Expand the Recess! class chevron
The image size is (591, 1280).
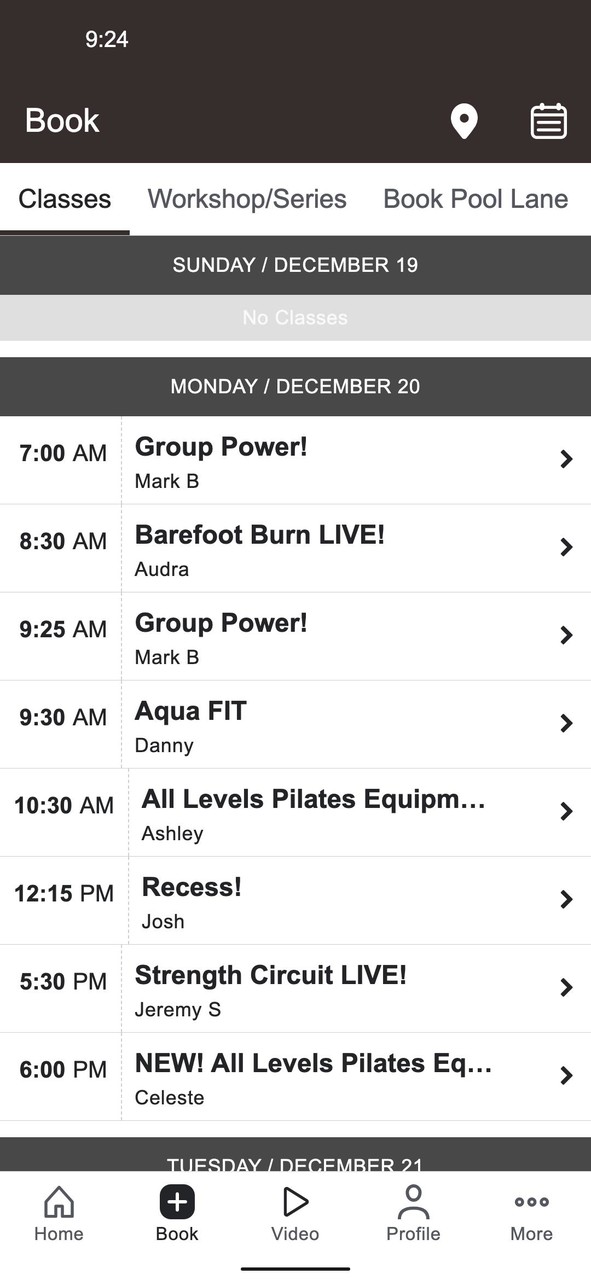click(x=566, y=899)
